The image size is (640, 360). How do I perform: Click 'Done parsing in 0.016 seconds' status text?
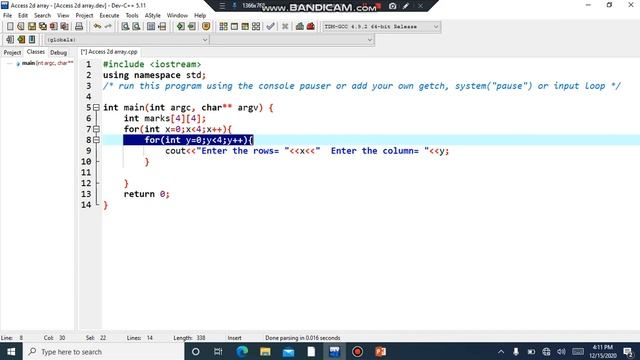[302, 338]
